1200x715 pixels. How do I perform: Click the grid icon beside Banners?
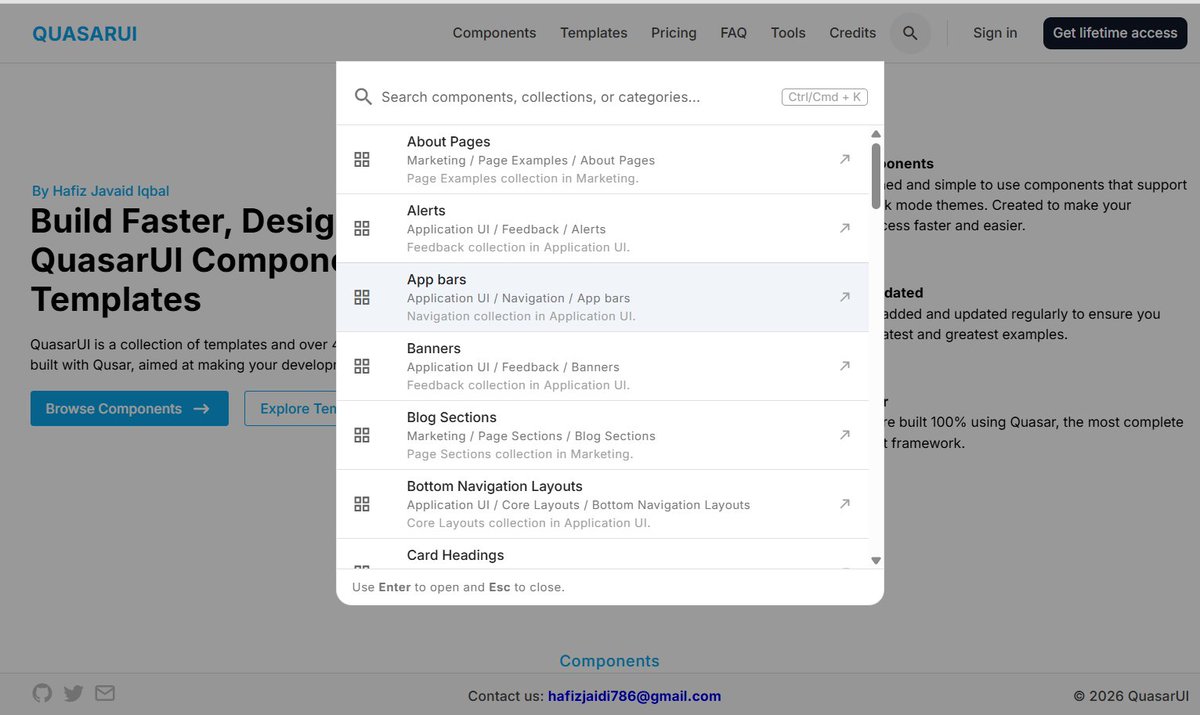pos(362,366)
